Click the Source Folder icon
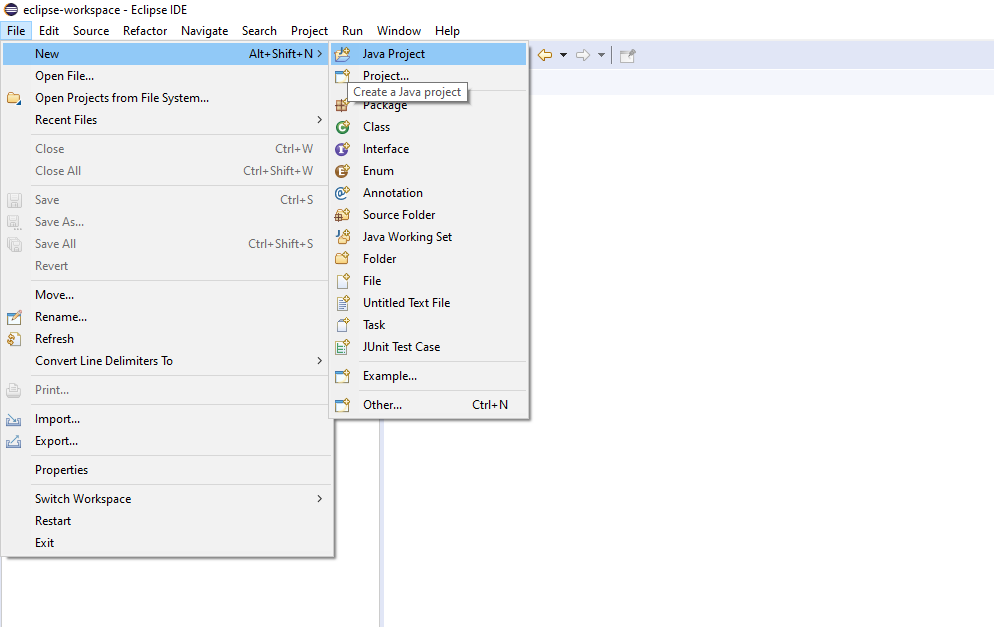 343,215
